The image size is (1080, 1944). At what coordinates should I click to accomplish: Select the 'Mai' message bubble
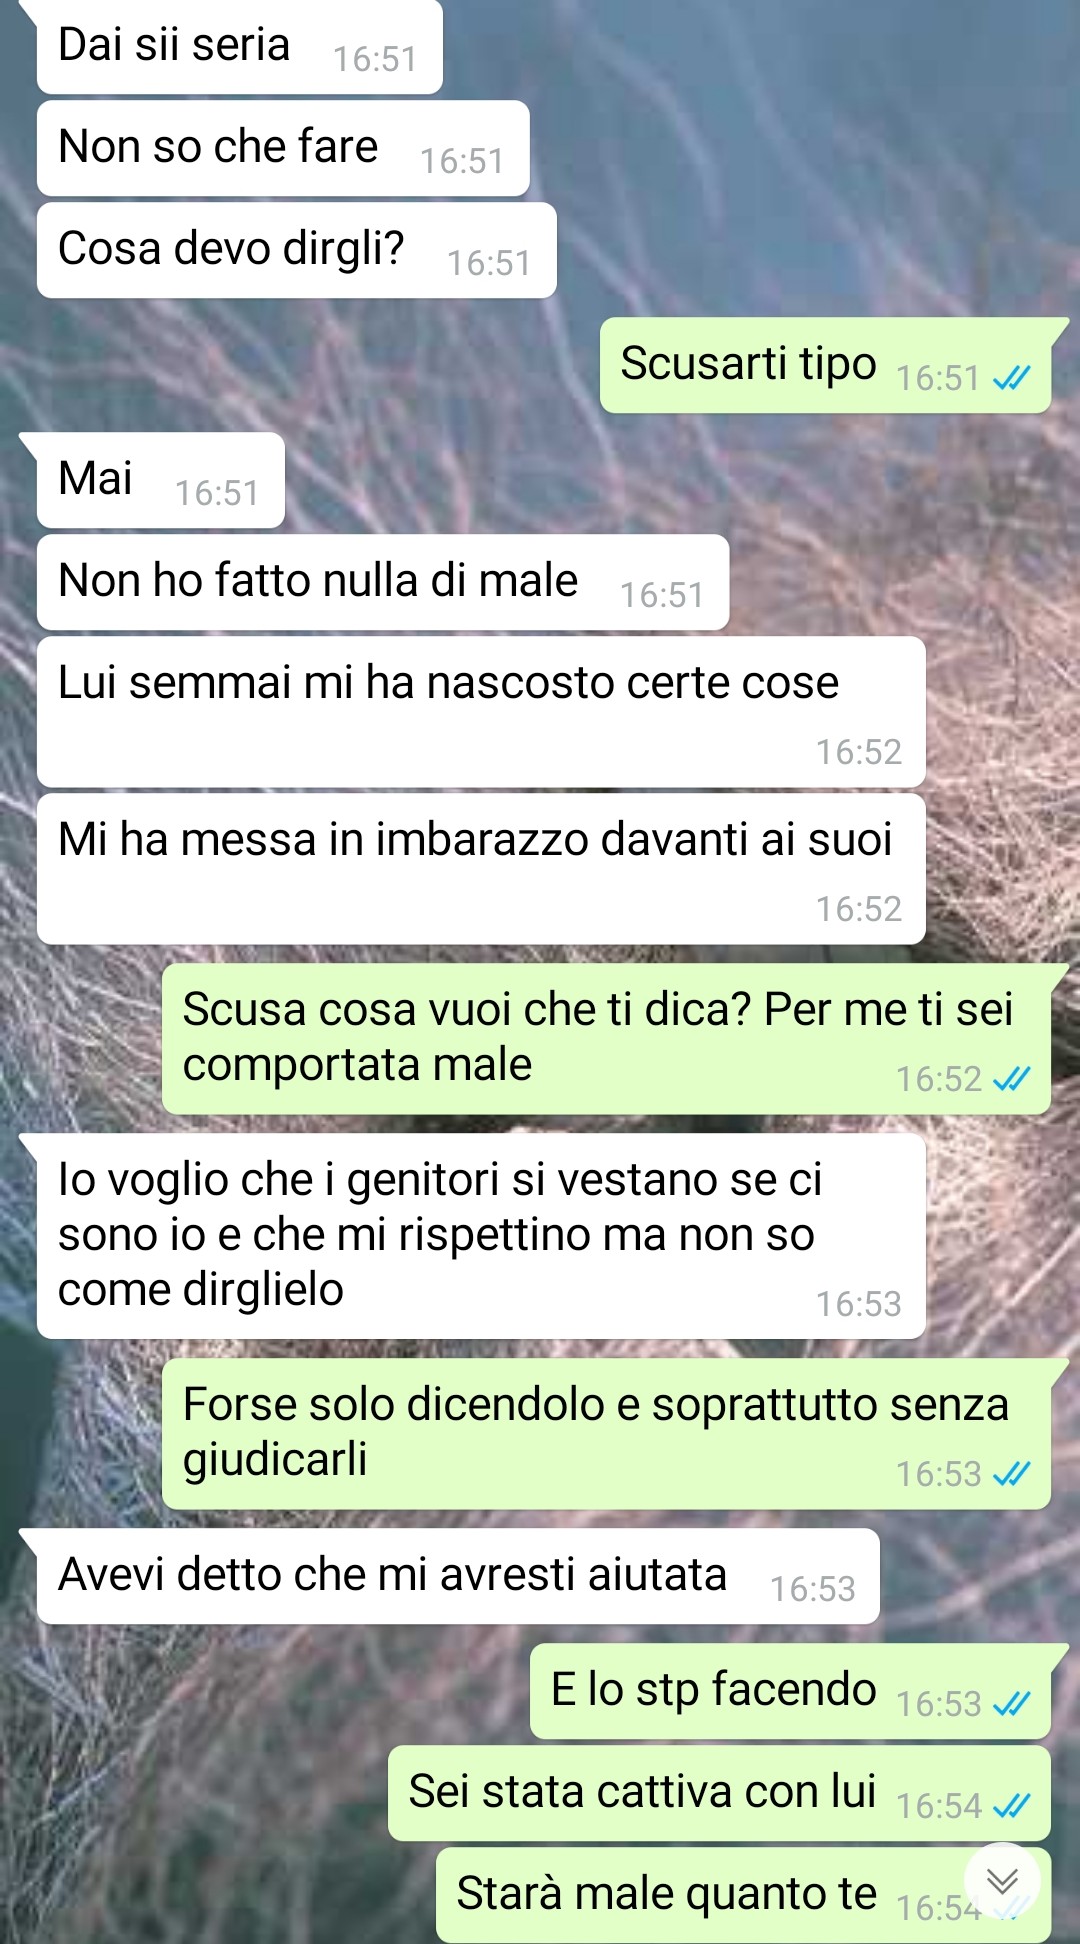[161, 480]
